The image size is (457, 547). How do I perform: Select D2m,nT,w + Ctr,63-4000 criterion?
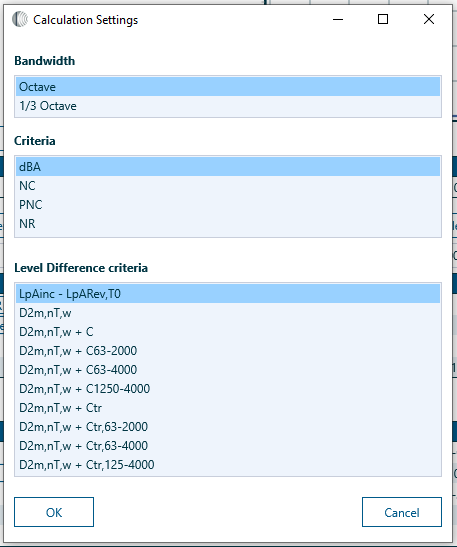[228, 446]
